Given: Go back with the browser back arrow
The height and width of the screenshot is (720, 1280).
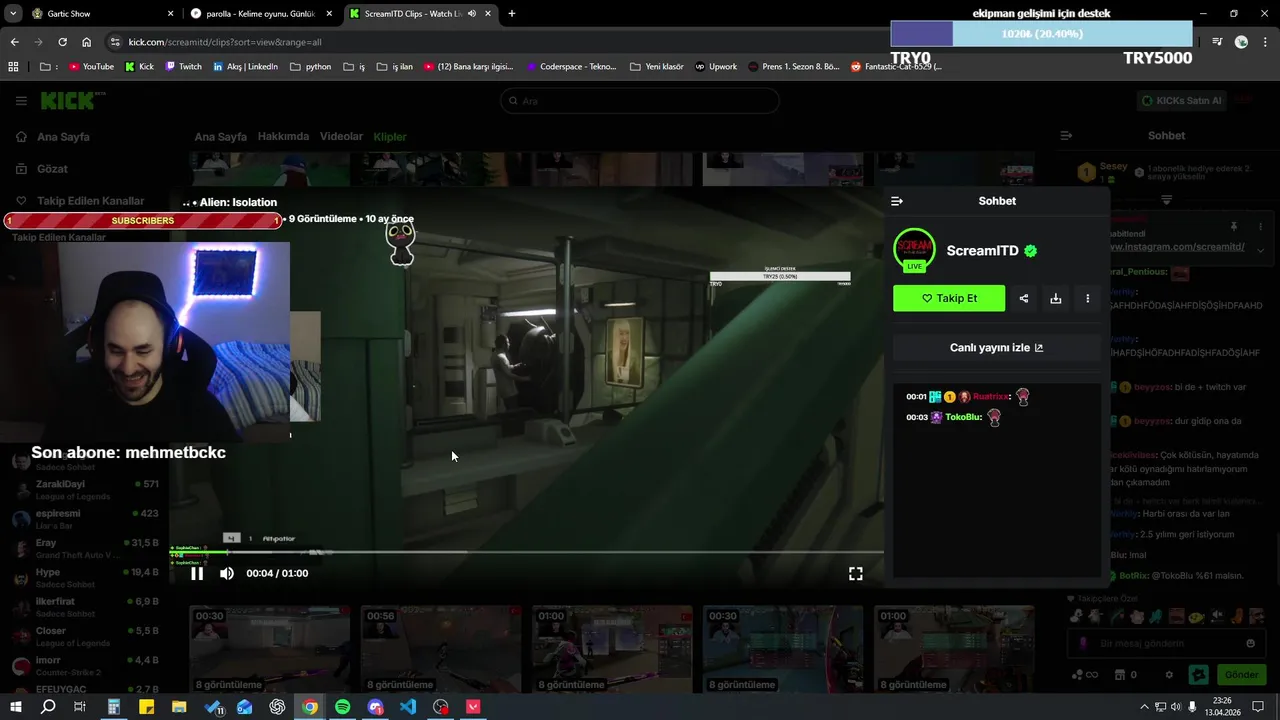Looking at the screenshot, I should [x=14, y=42].
